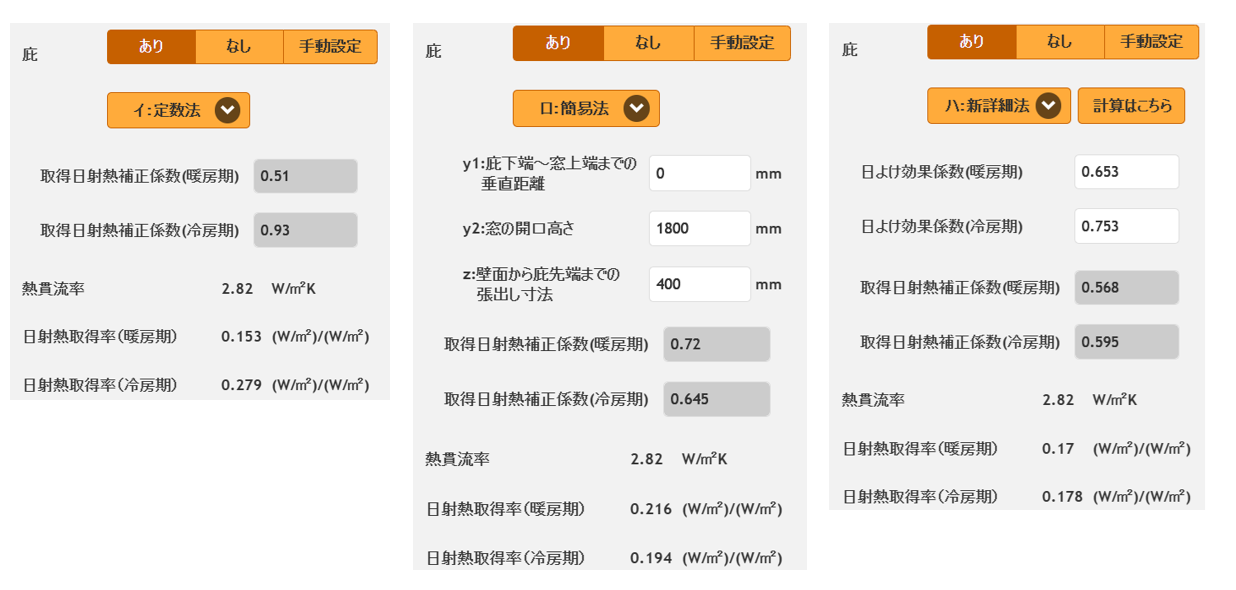Image resolution: width=1236 pixels, height=590 pixels.
Task: Open the ハ:新詳細法 method dropdown
Action: 998,105
